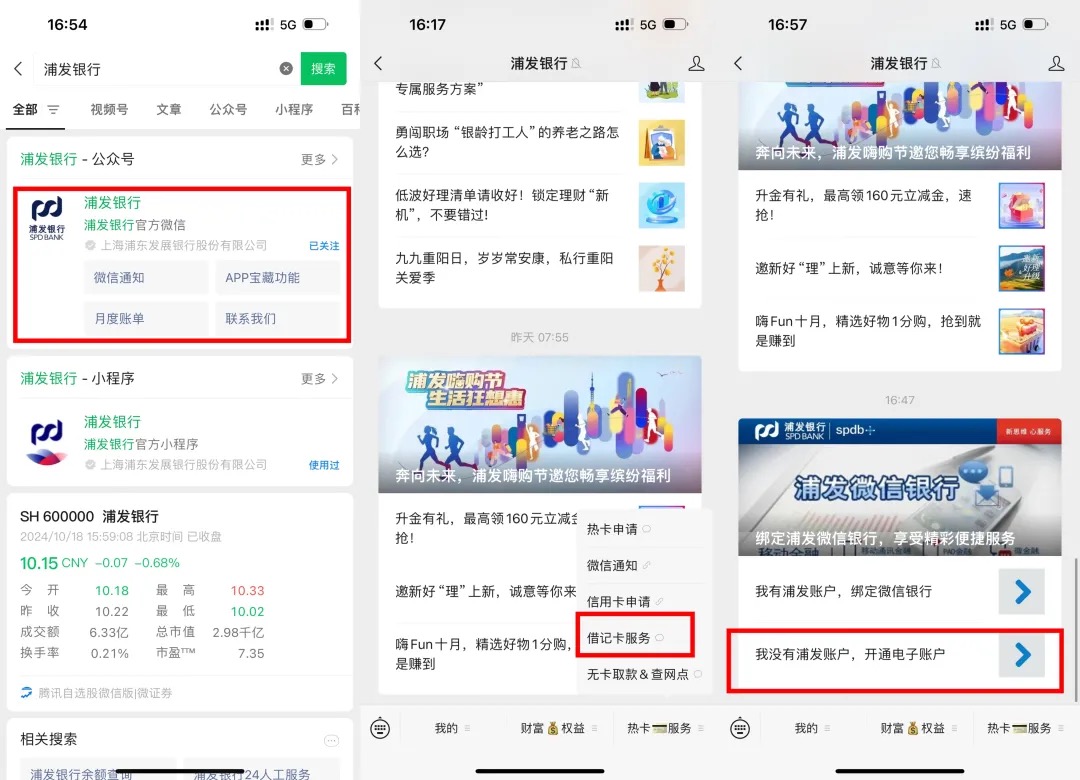
Task: Clear the 浦发银行 search text
Action: (x=286, y=68)
